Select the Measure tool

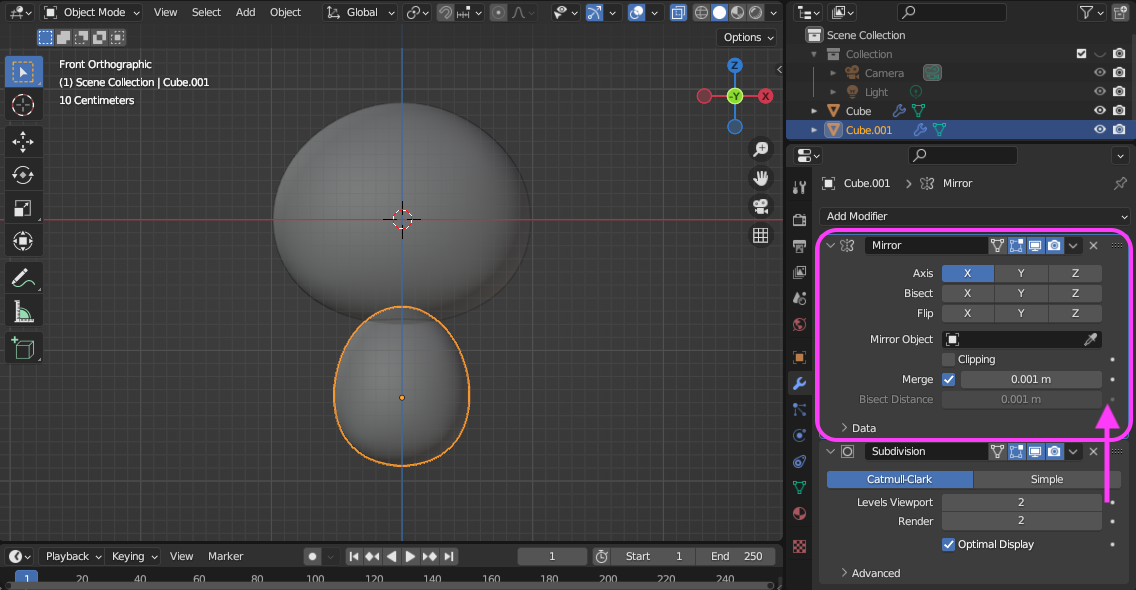coord(22,313)
